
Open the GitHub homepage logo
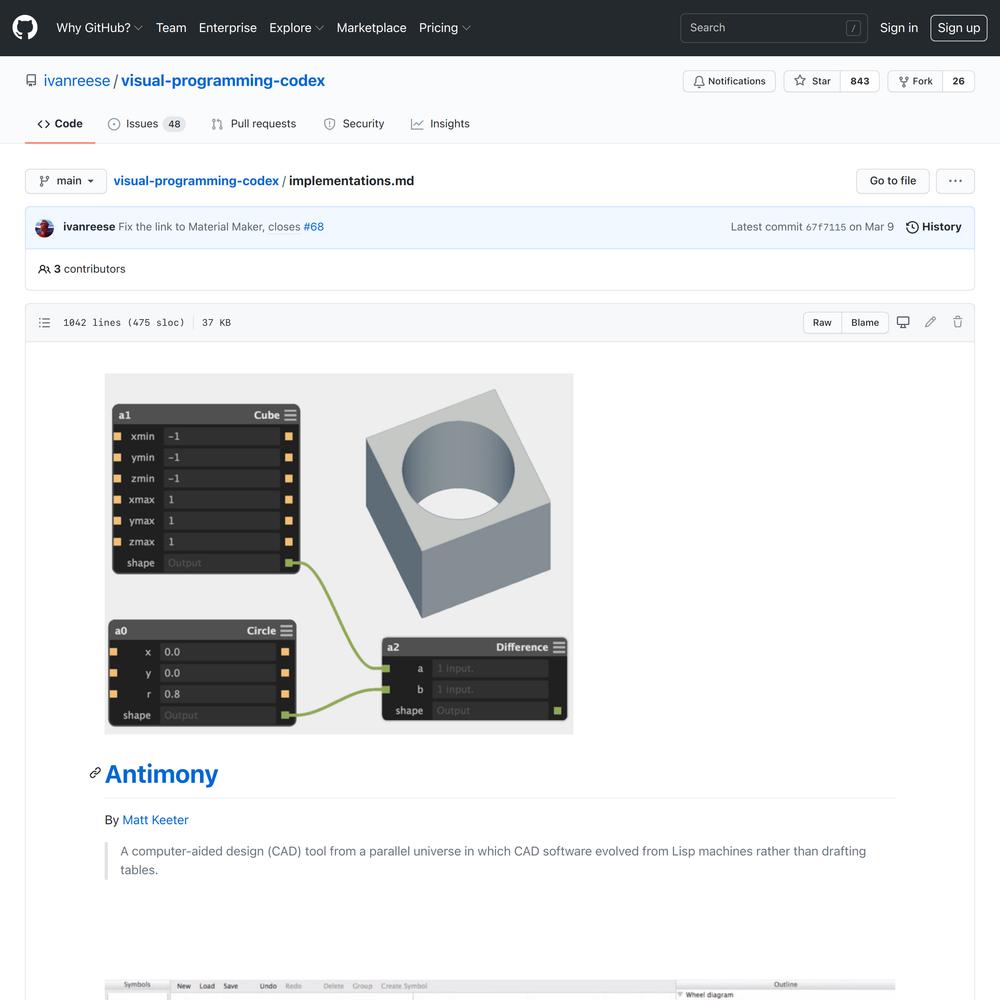(x=25, y=28)
